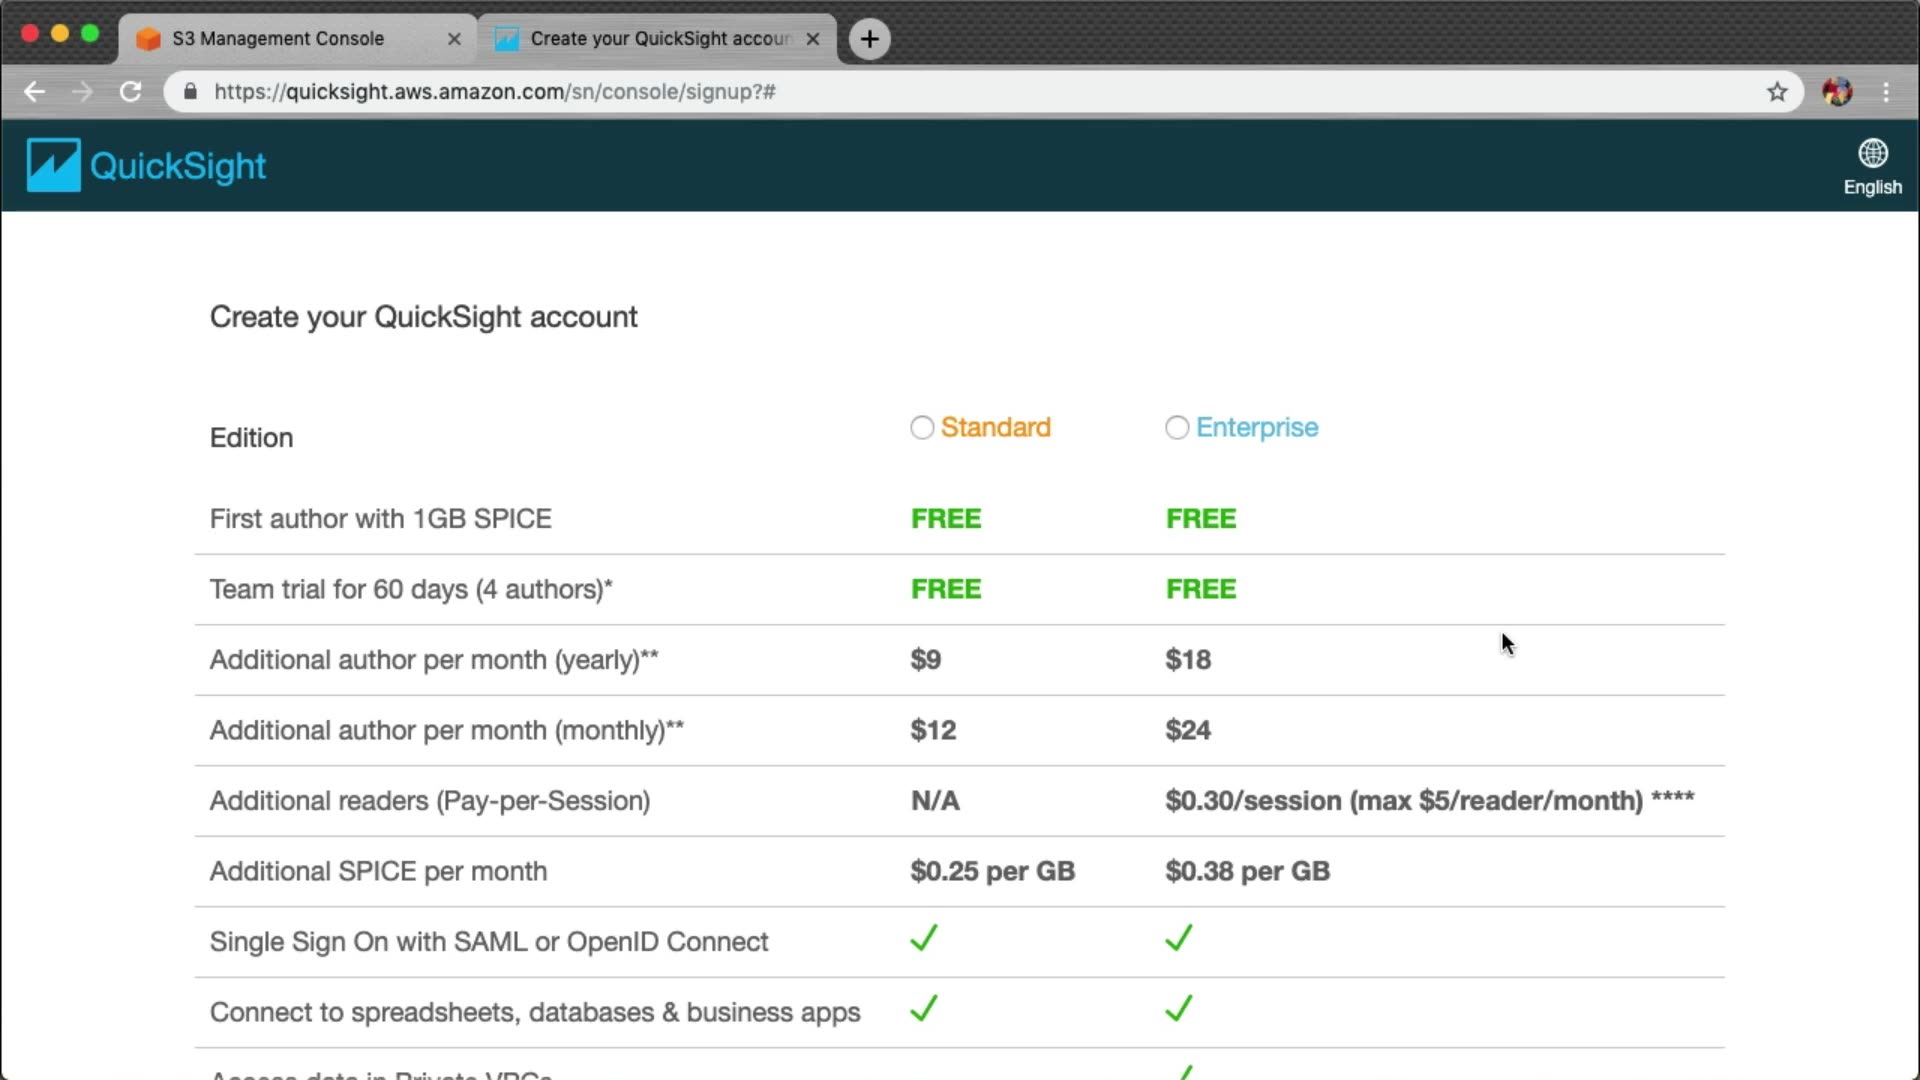
Task: Select the Enterprise edition radio button
Action: pyautogui.click(x=1177, y=428)
